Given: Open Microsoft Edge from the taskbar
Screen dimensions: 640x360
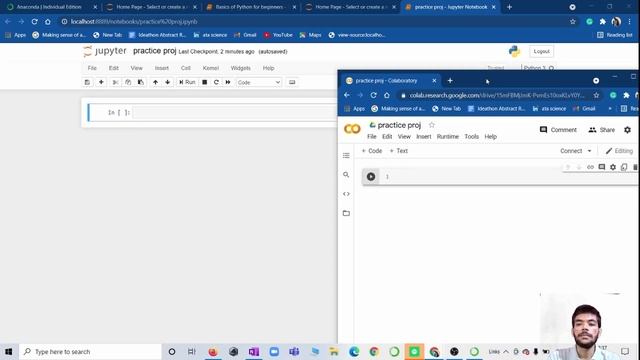Looking at the screenshot, I should pos(354,351).
